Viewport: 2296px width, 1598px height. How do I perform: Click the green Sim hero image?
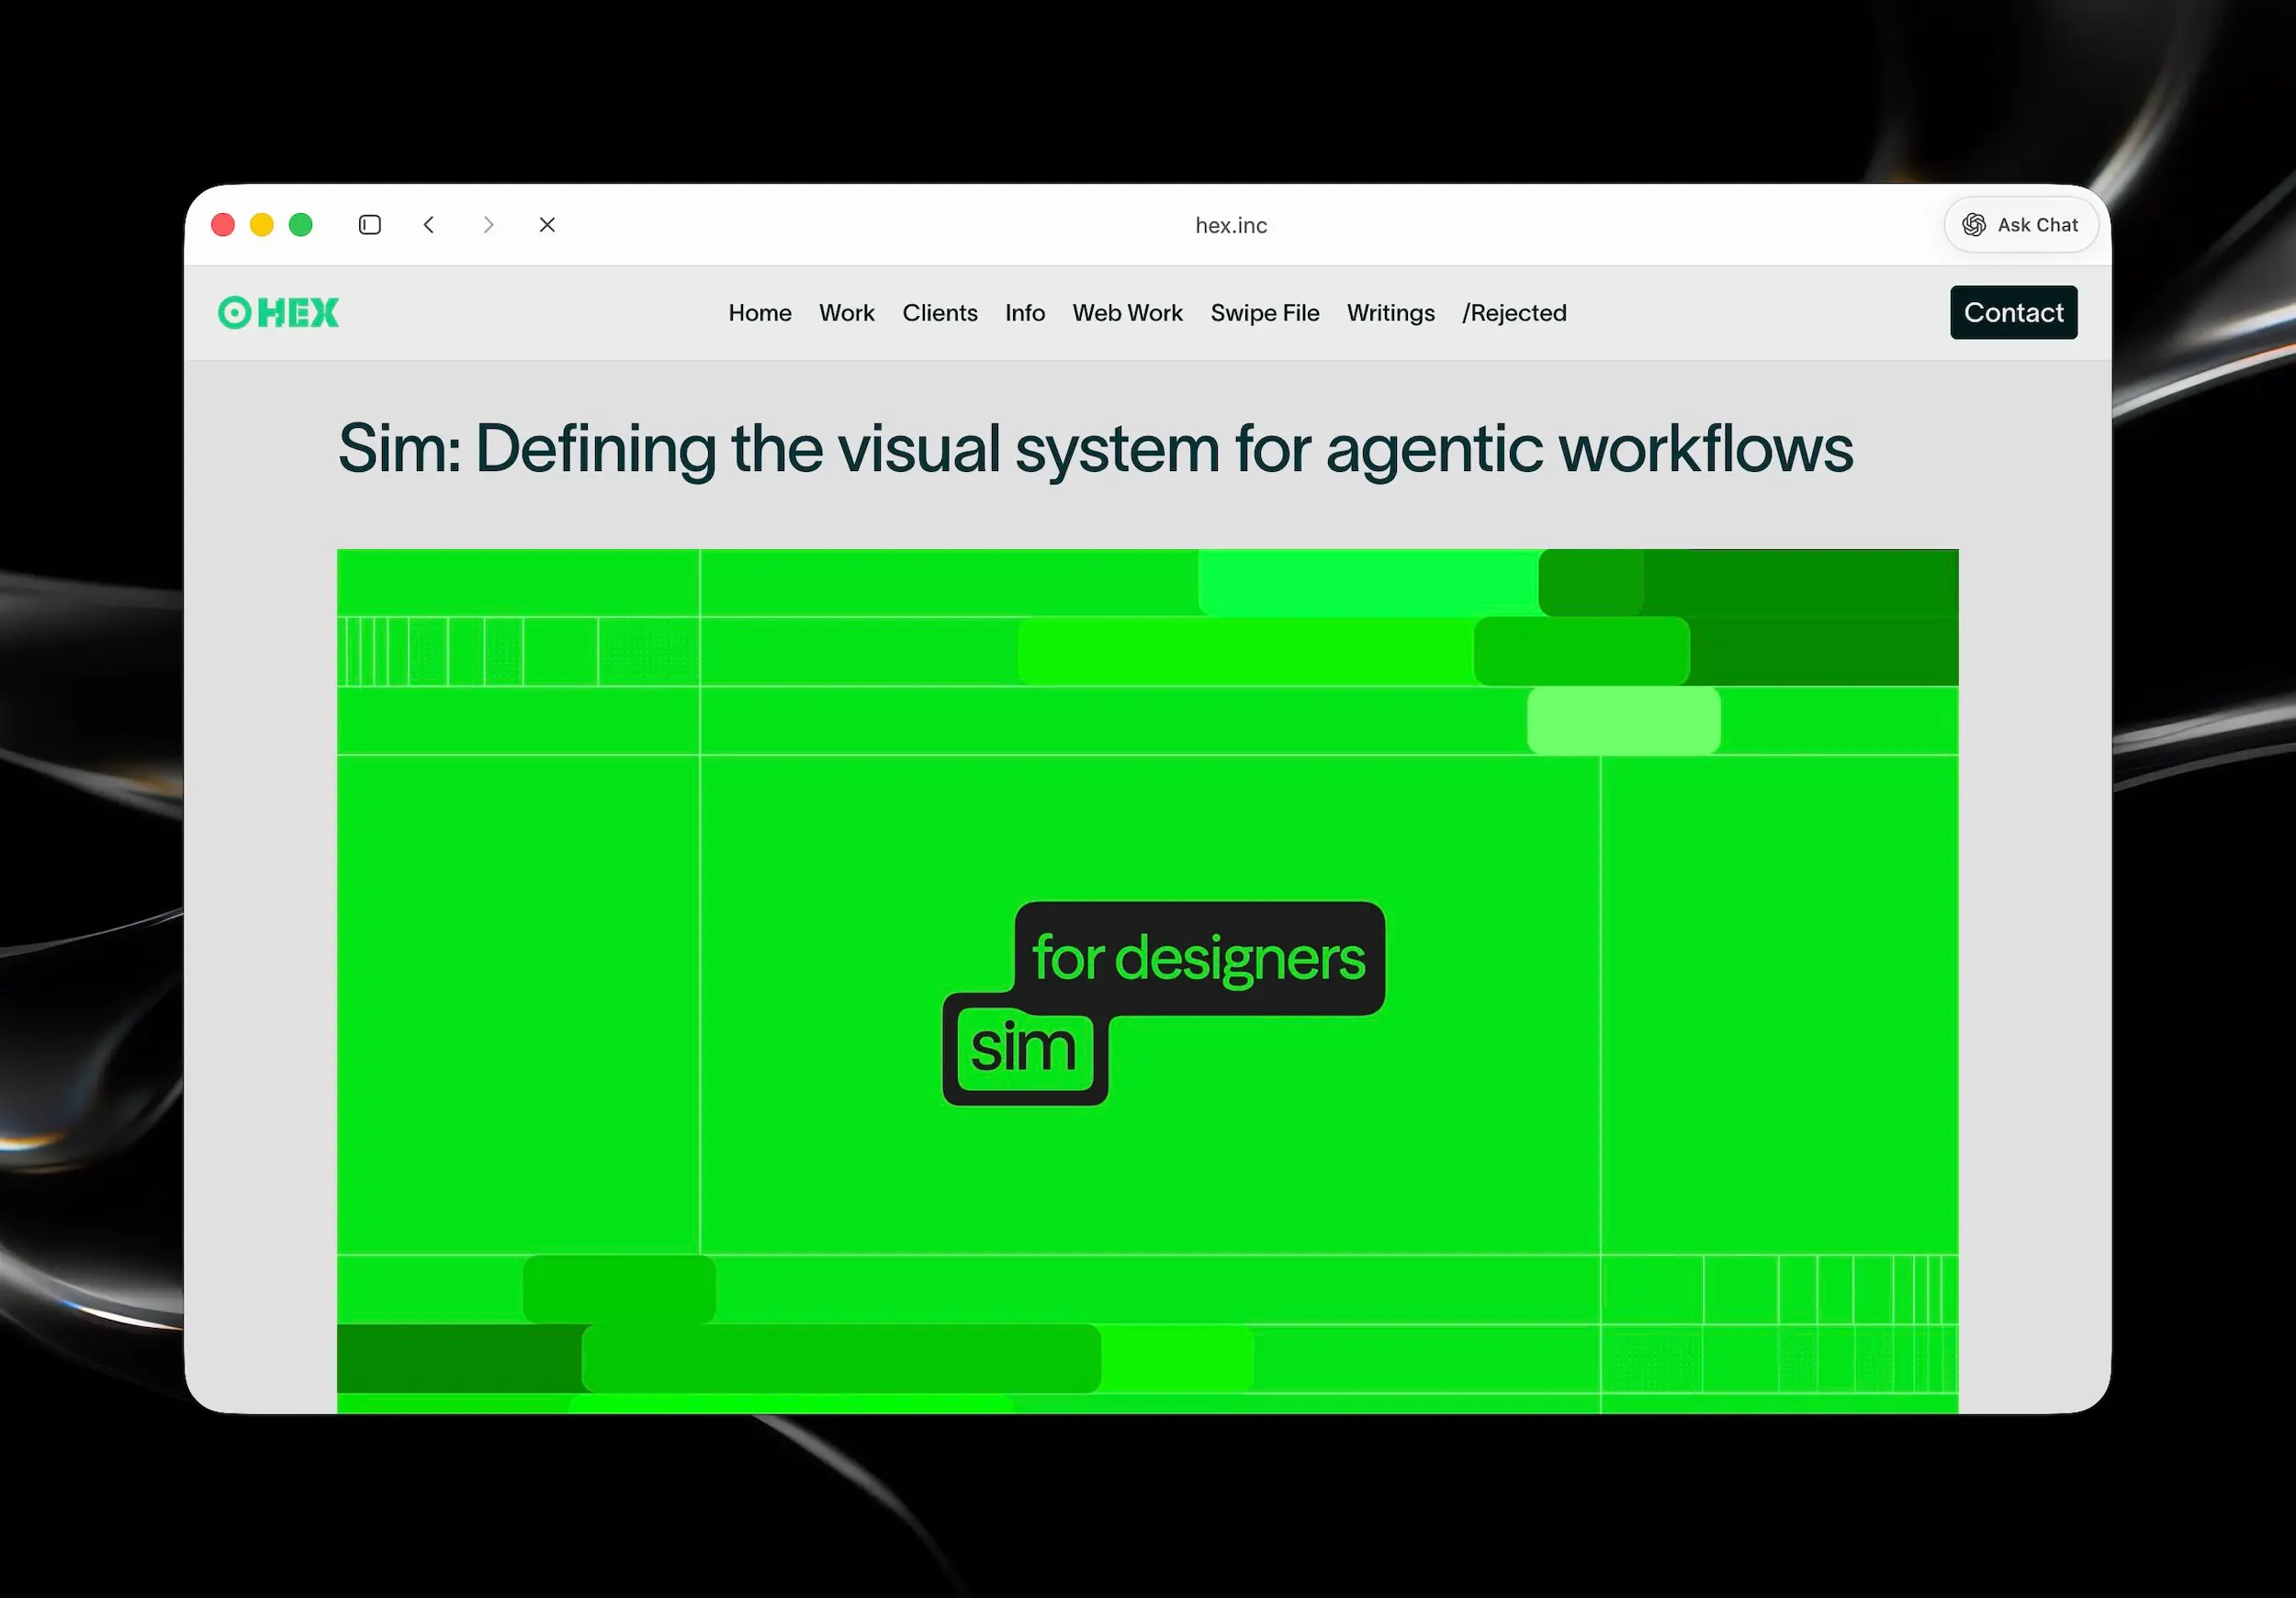click(x=1147, y=981)
